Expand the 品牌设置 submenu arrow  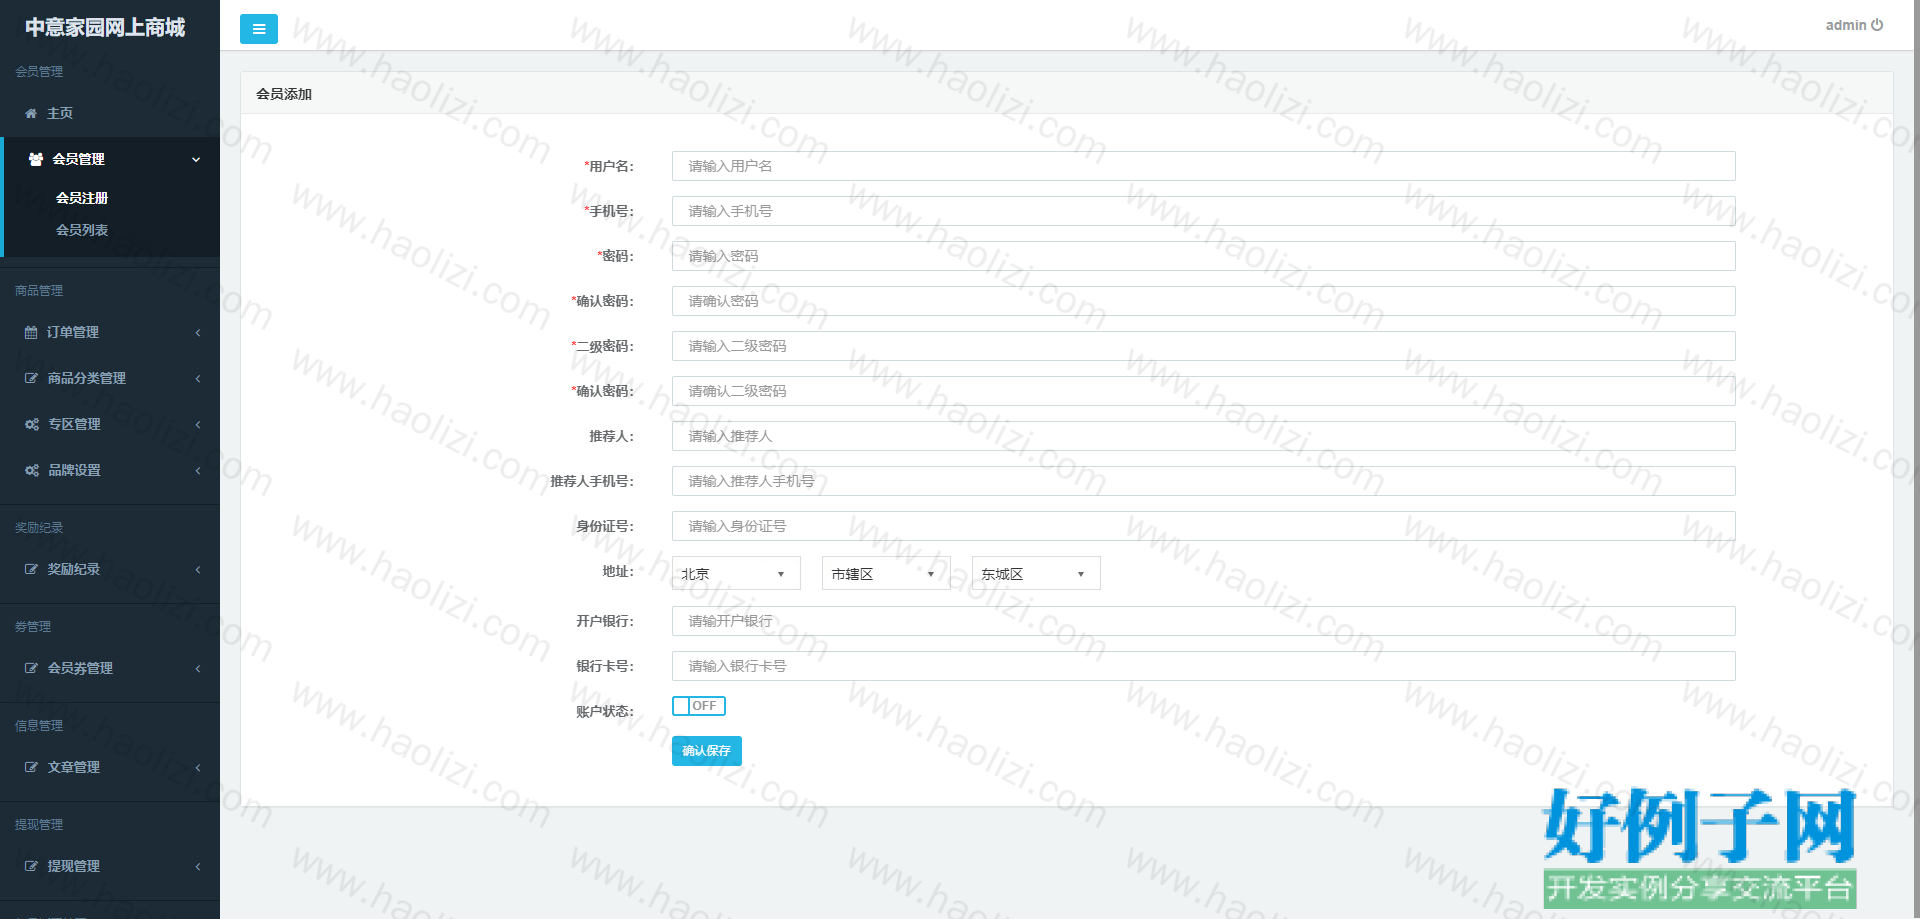pyautogui.click(x=198, y=470)
